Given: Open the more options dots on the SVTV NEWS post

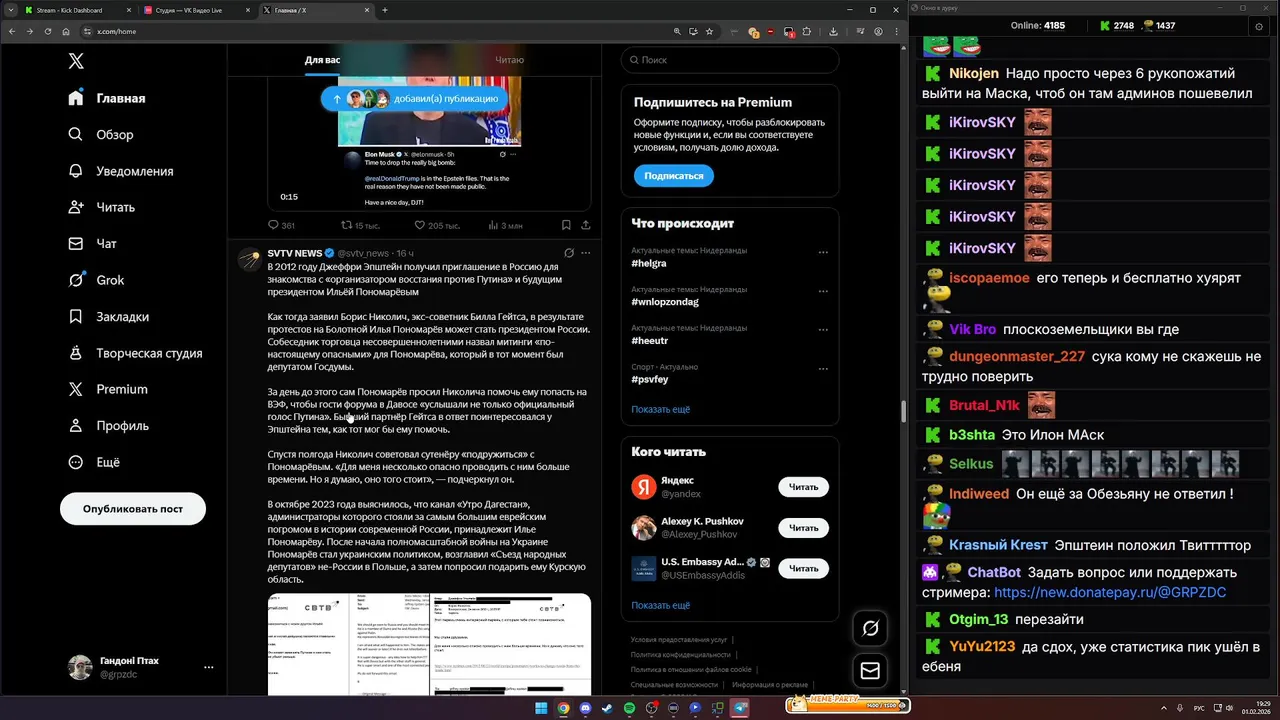Looking at the screenshot, I should point(586,253).
